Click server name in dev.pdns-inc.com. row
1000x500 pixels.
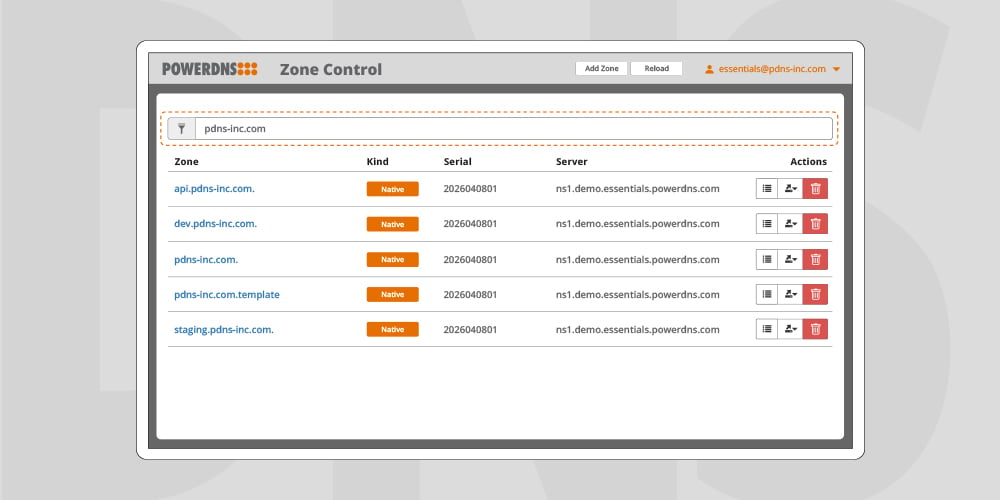pos(638,224)
